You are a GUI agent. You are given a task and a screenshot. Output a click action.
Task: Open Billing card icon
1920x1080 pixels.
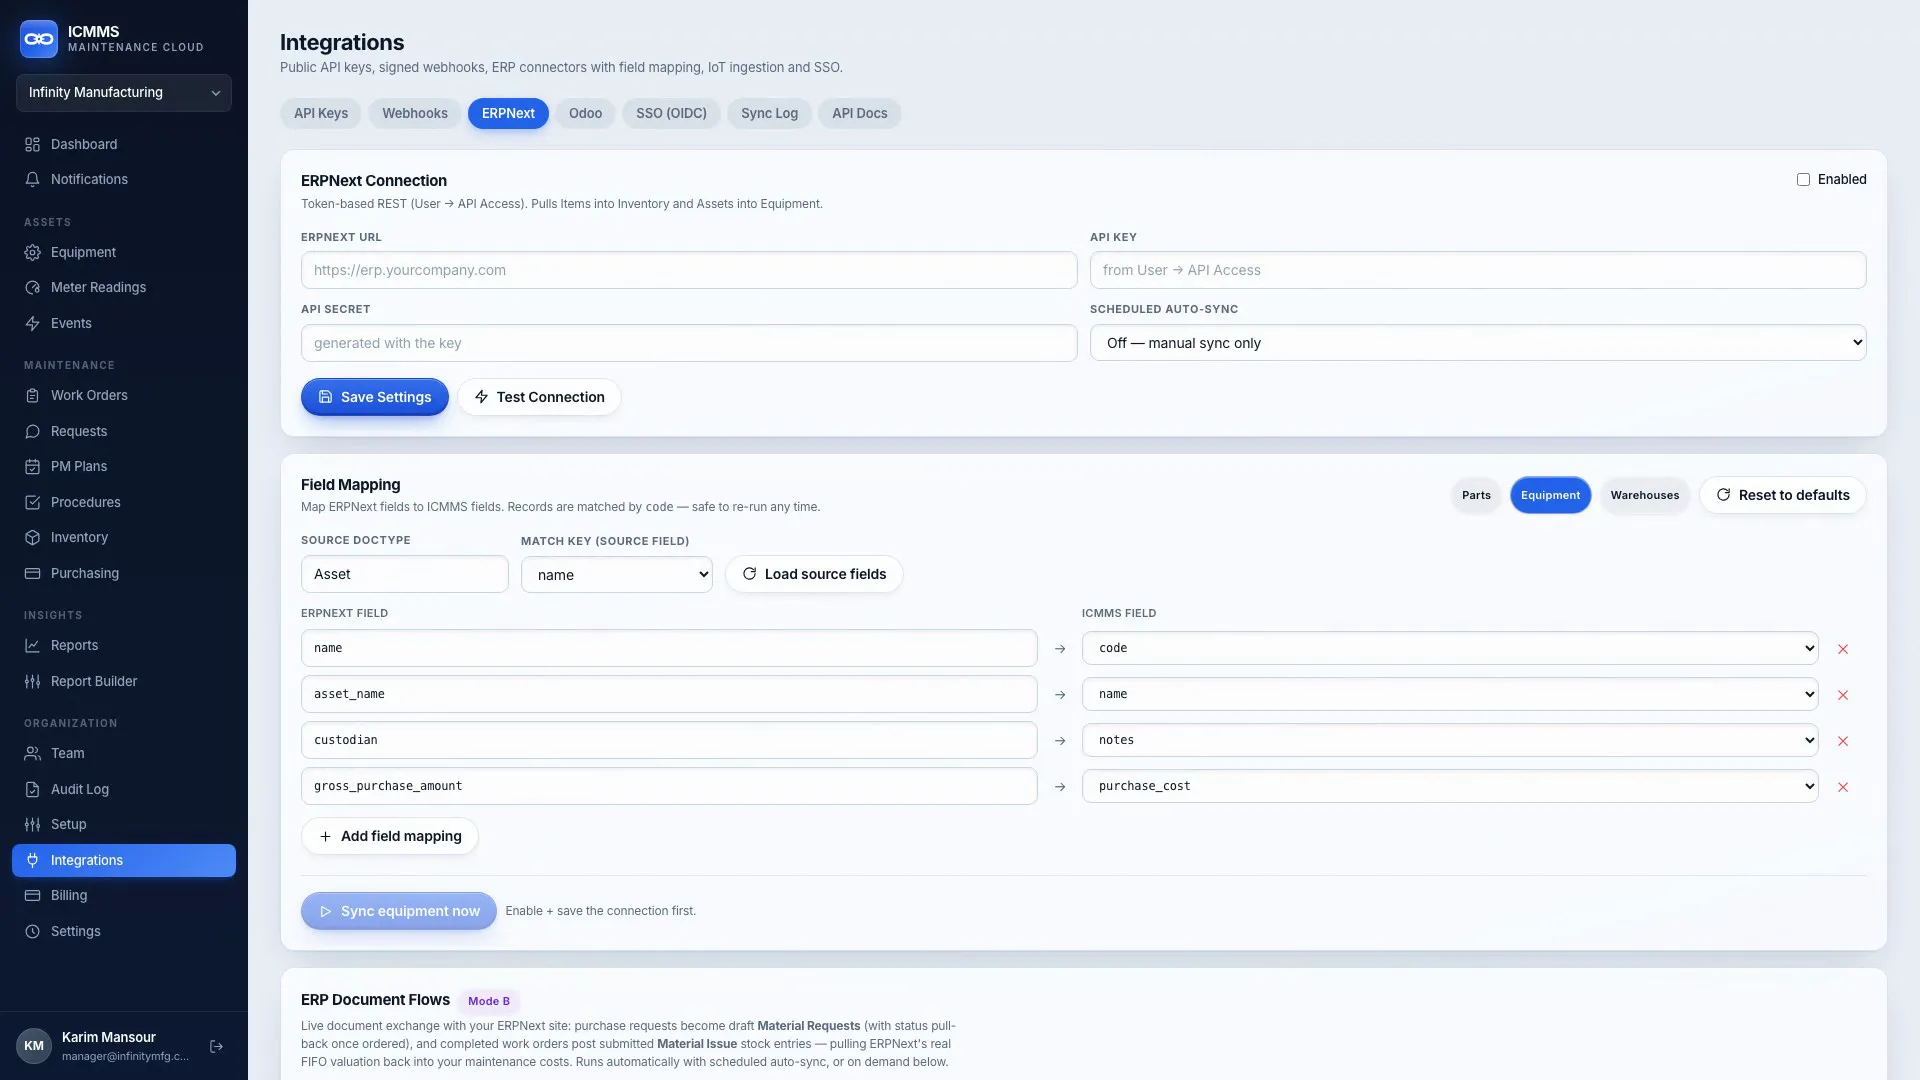pos(32,896)
